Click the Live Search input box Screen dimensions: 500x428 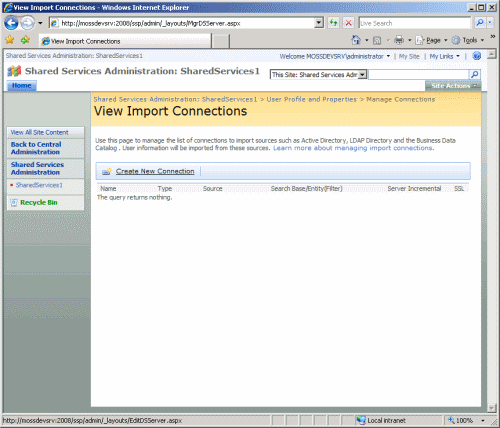click(x=415, y=23)
